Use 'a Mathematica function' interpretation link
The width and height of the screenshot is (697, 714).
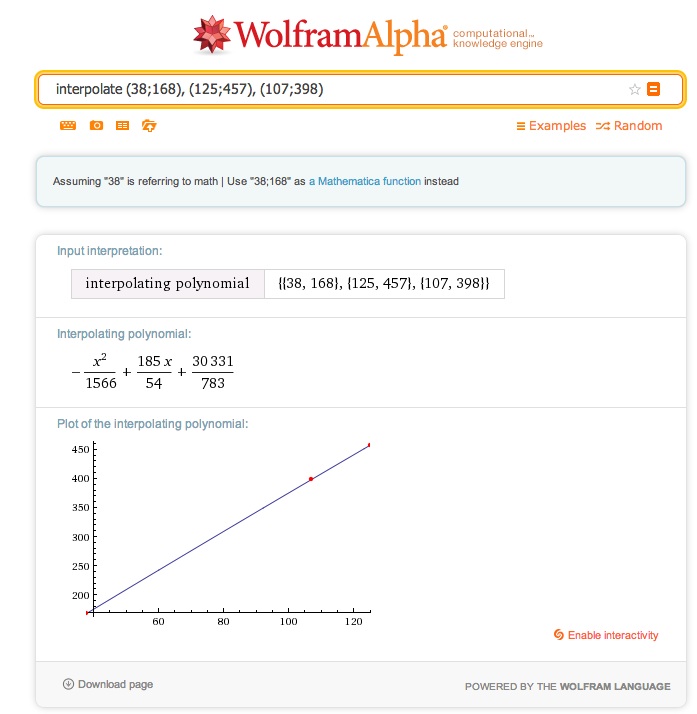coord(365,181)
